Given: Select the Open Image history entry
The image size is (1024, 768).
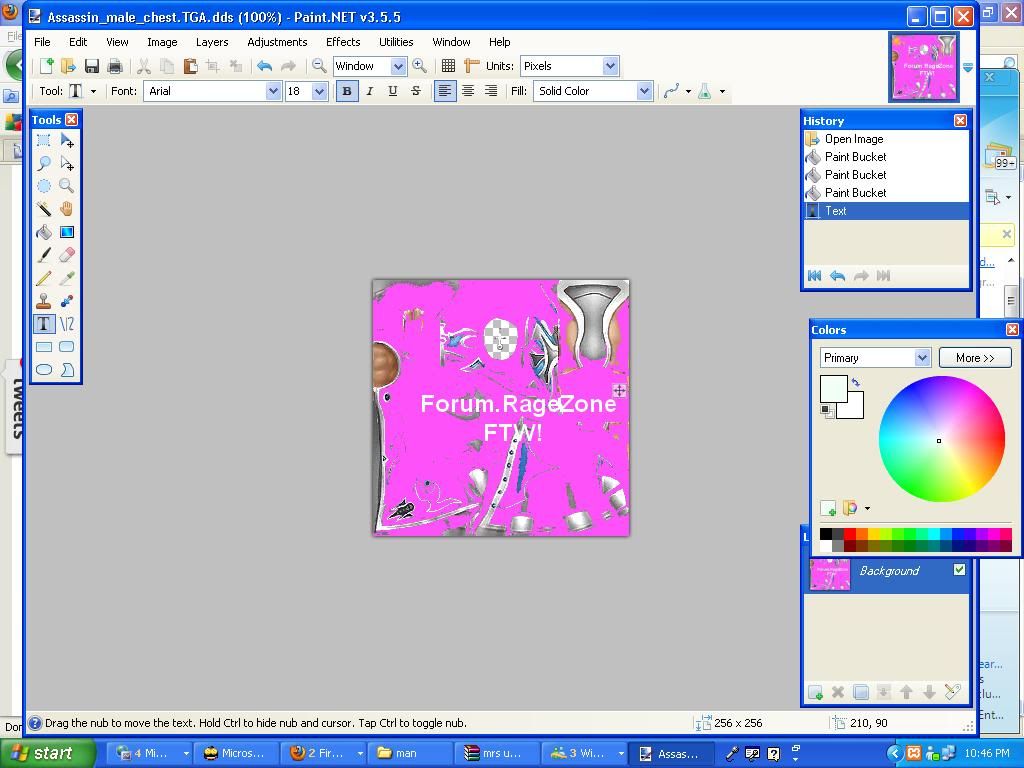Looking at the screenshot, I should point(853,139).
